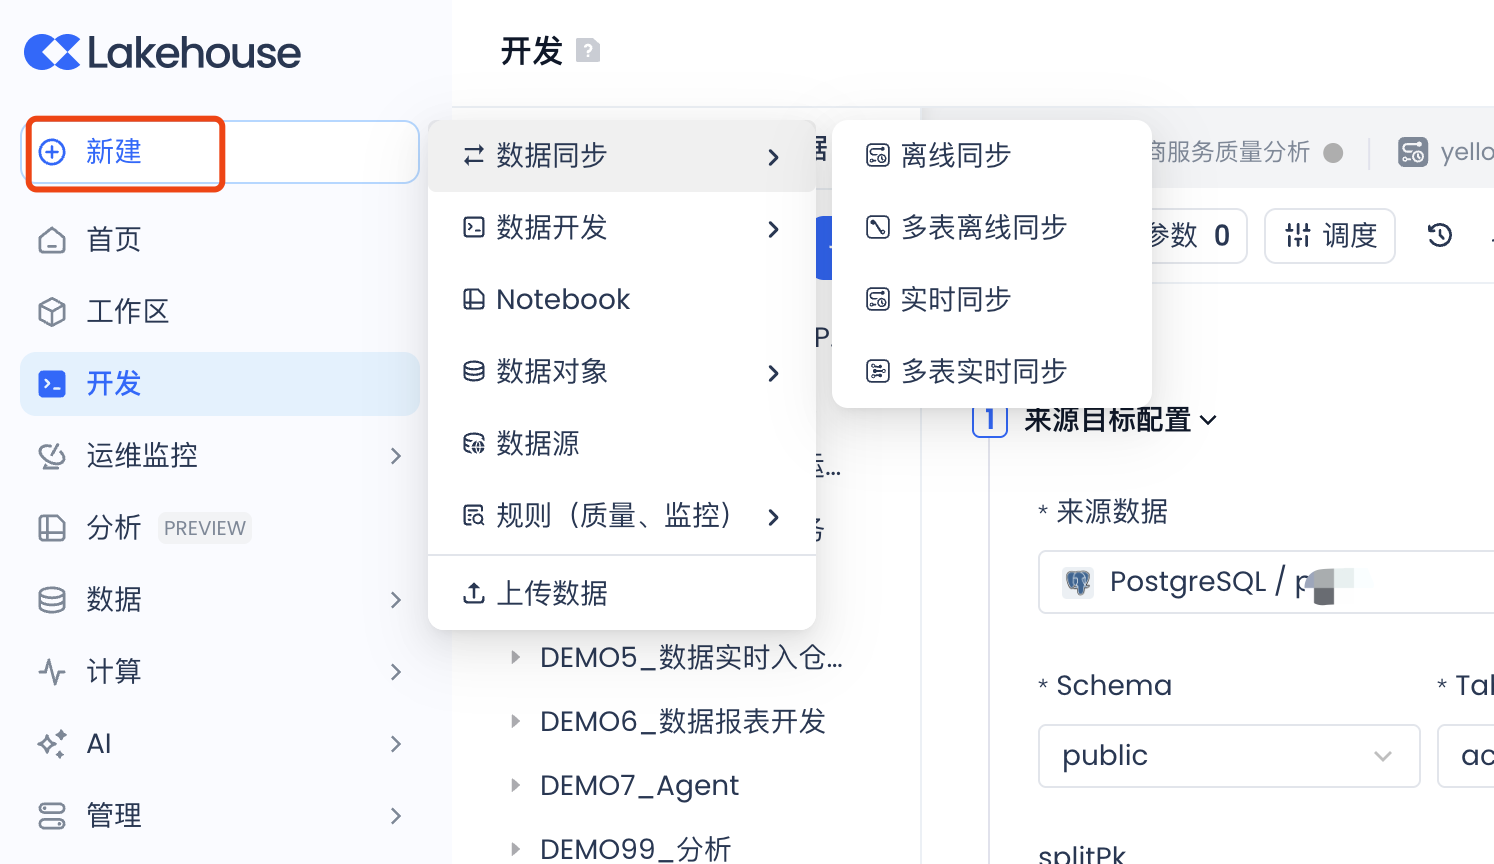Screen dimensions: 1494x864
Task: Open the 工作区 workspace section
Action: click(x=127, y=312)
